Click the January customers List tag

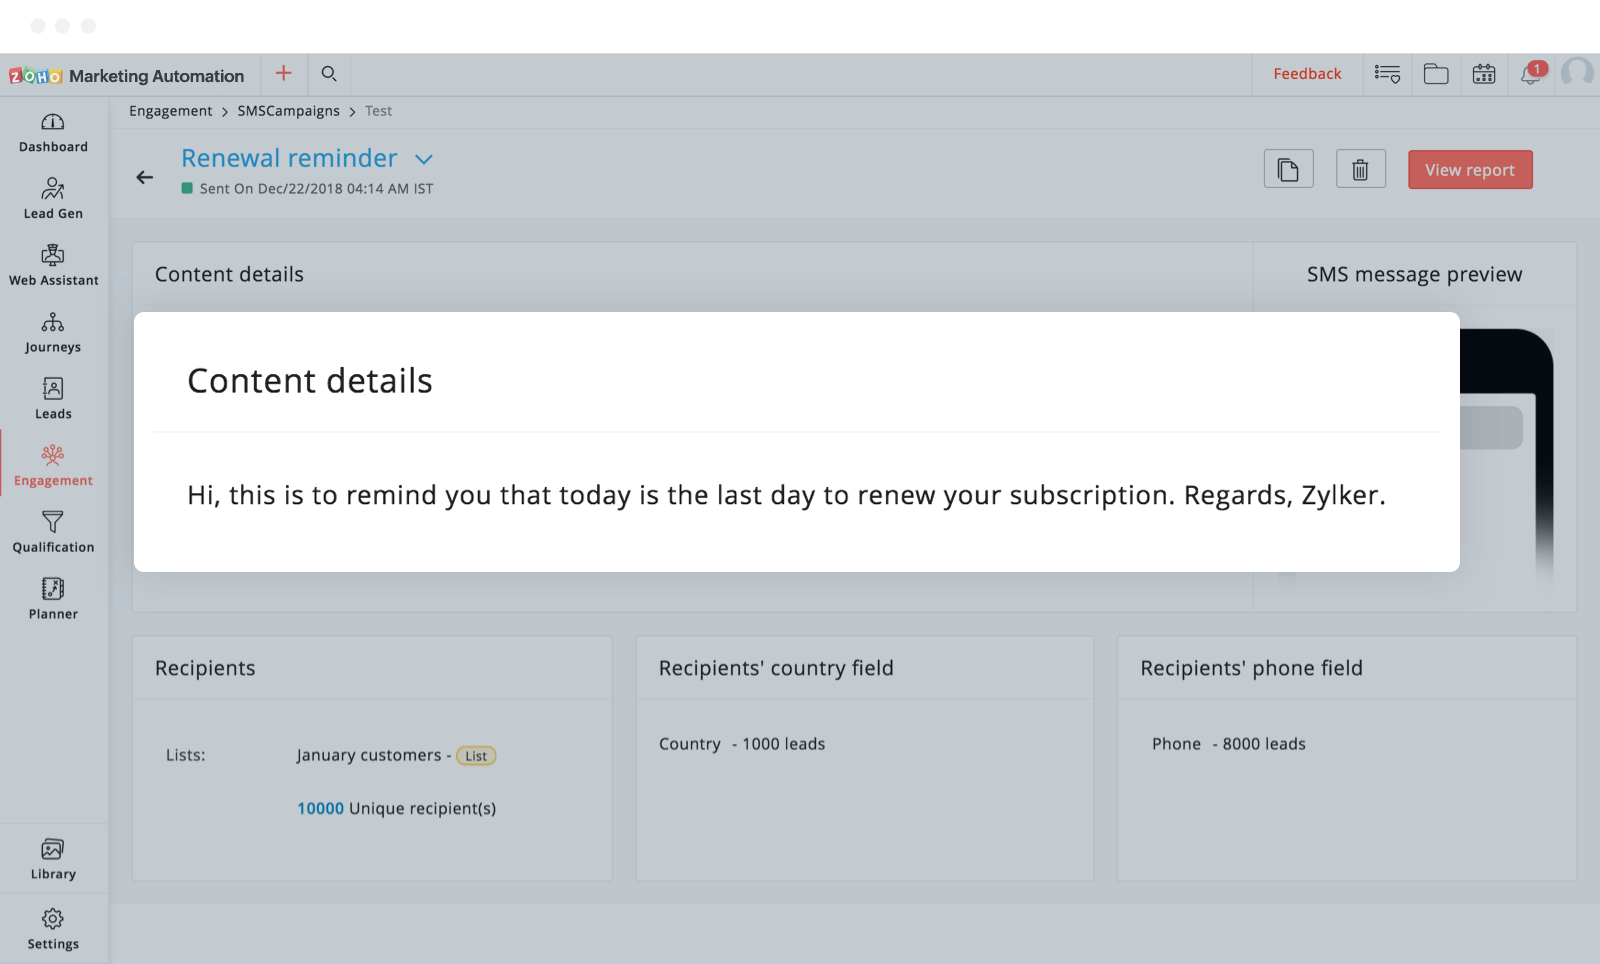[x=476, y=756]
